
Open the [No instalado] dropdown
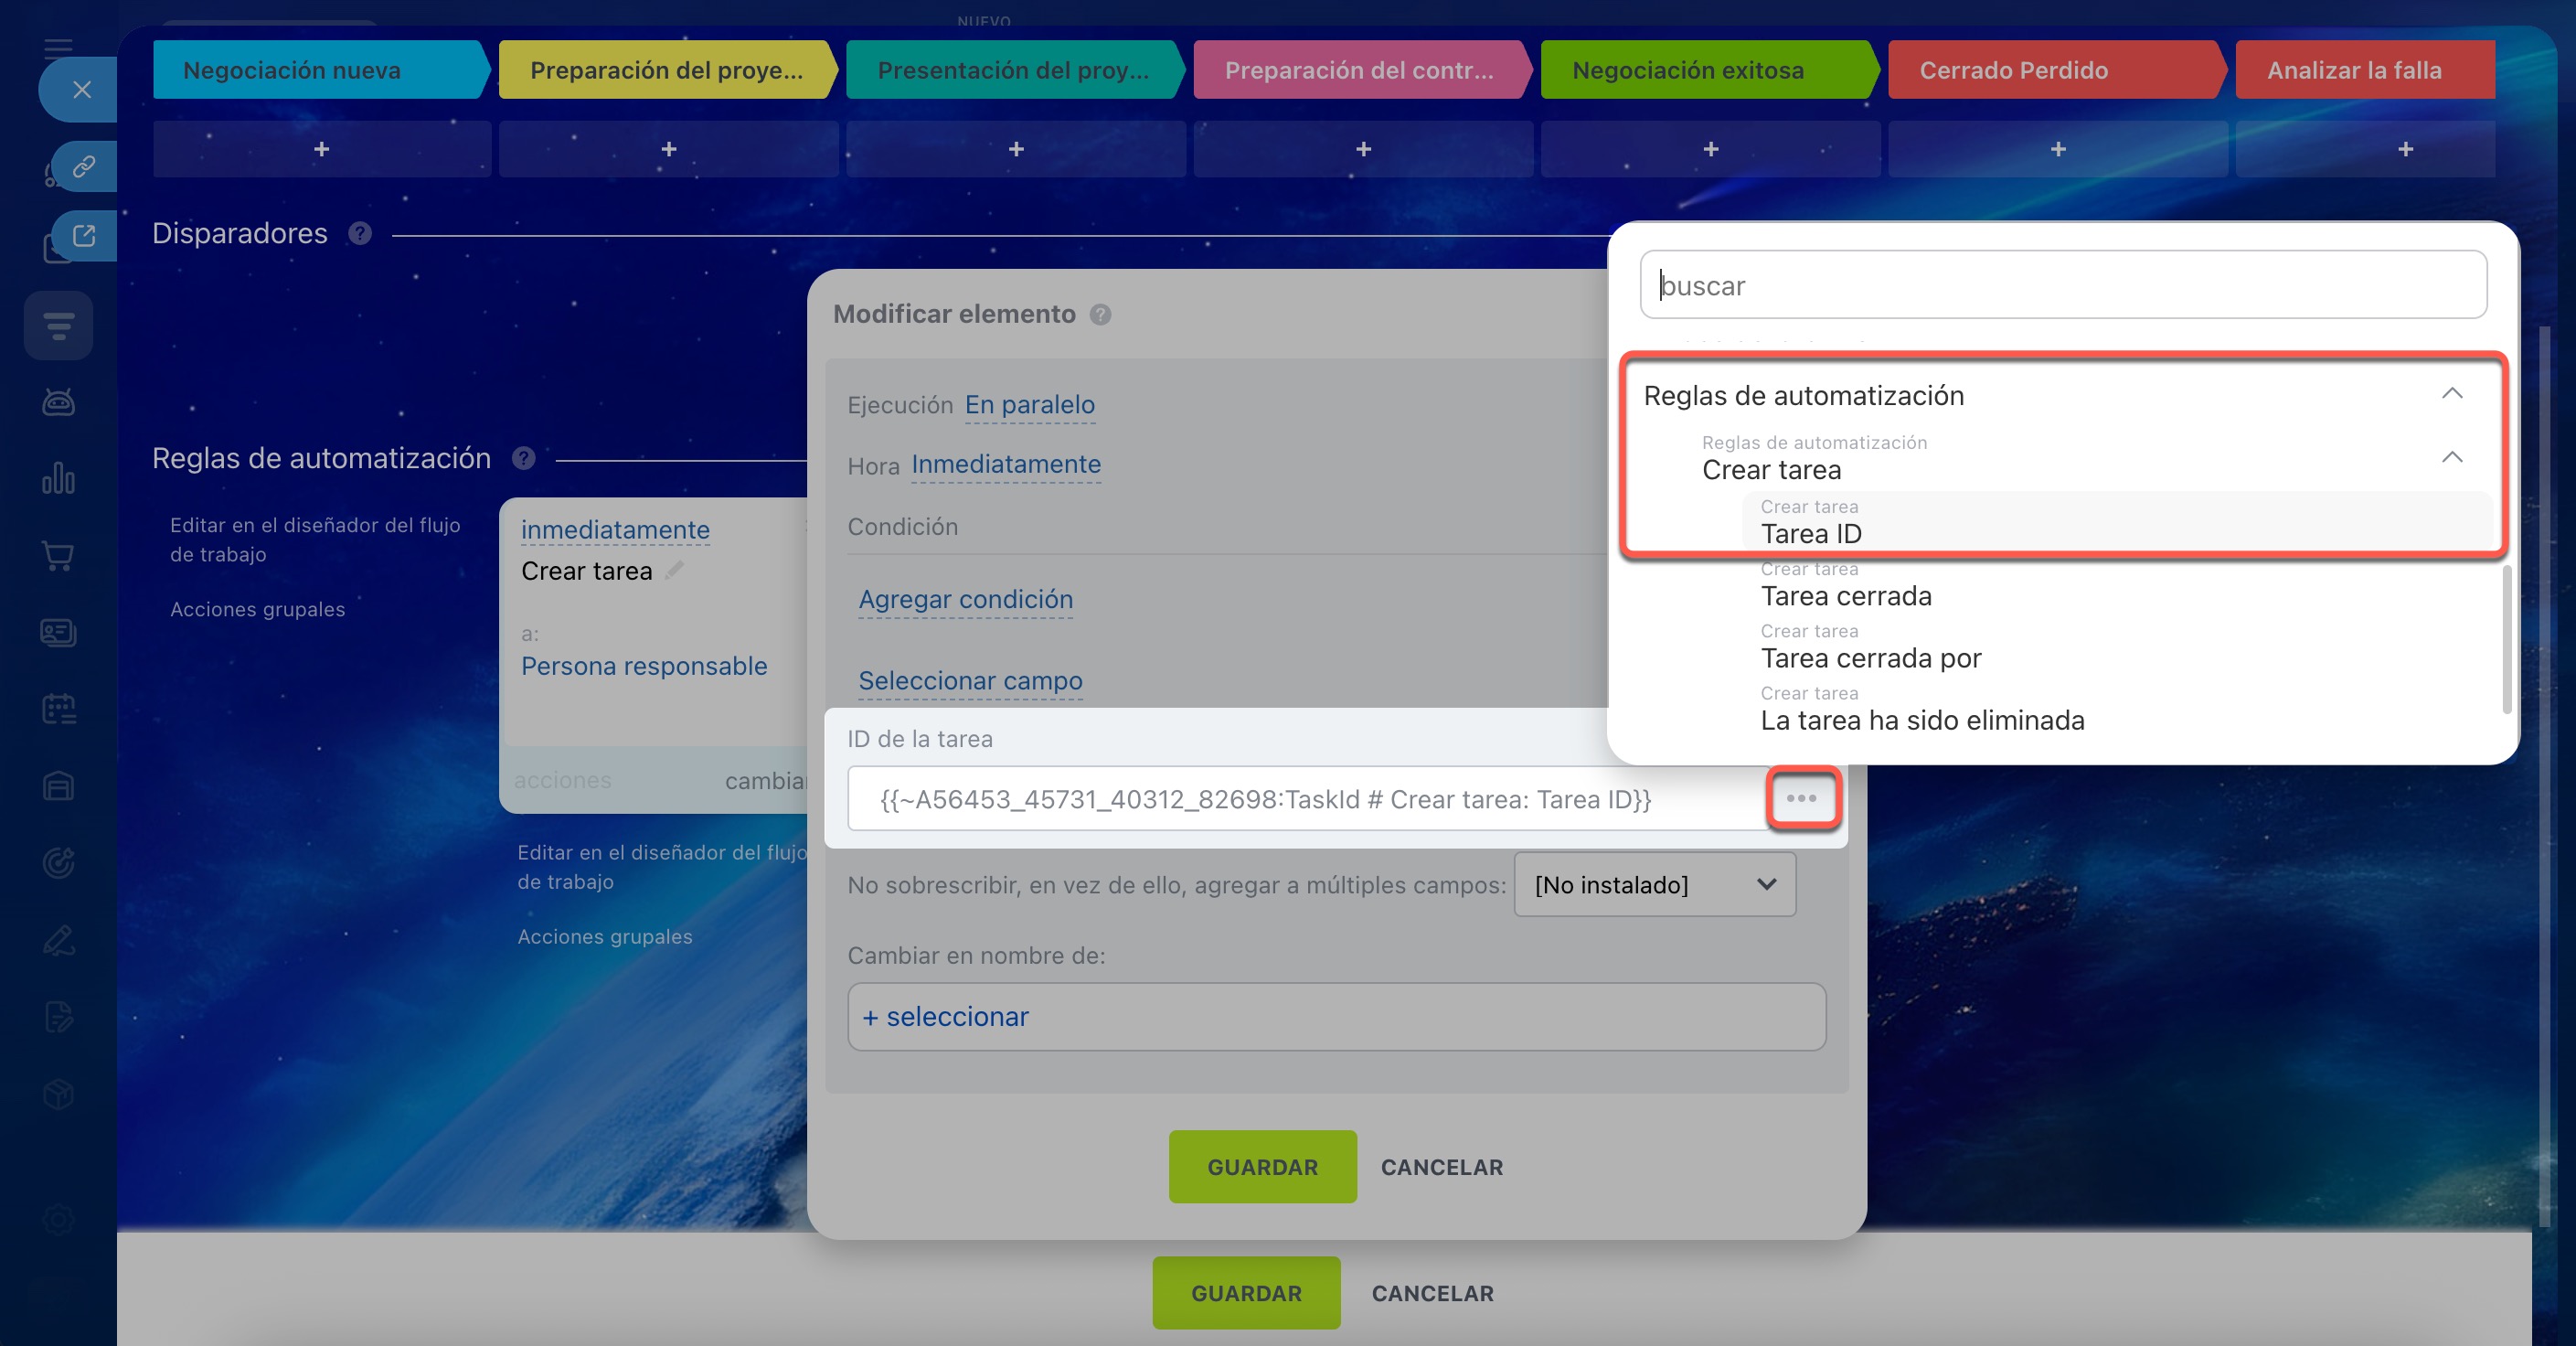pos(1654,884)
